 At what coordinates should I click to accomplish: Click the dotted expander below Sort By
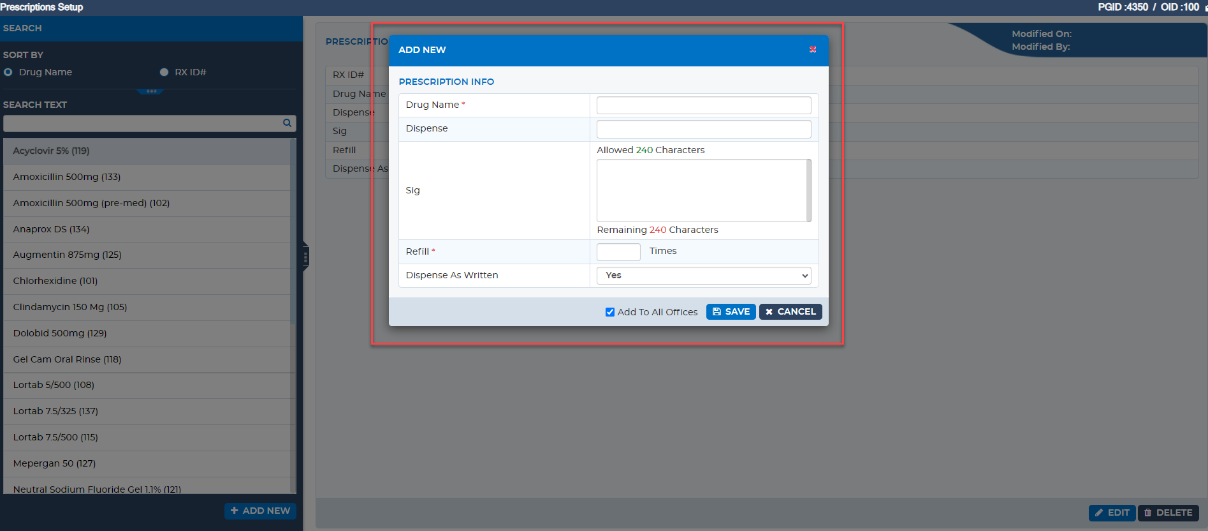click(x=151, y=91)
